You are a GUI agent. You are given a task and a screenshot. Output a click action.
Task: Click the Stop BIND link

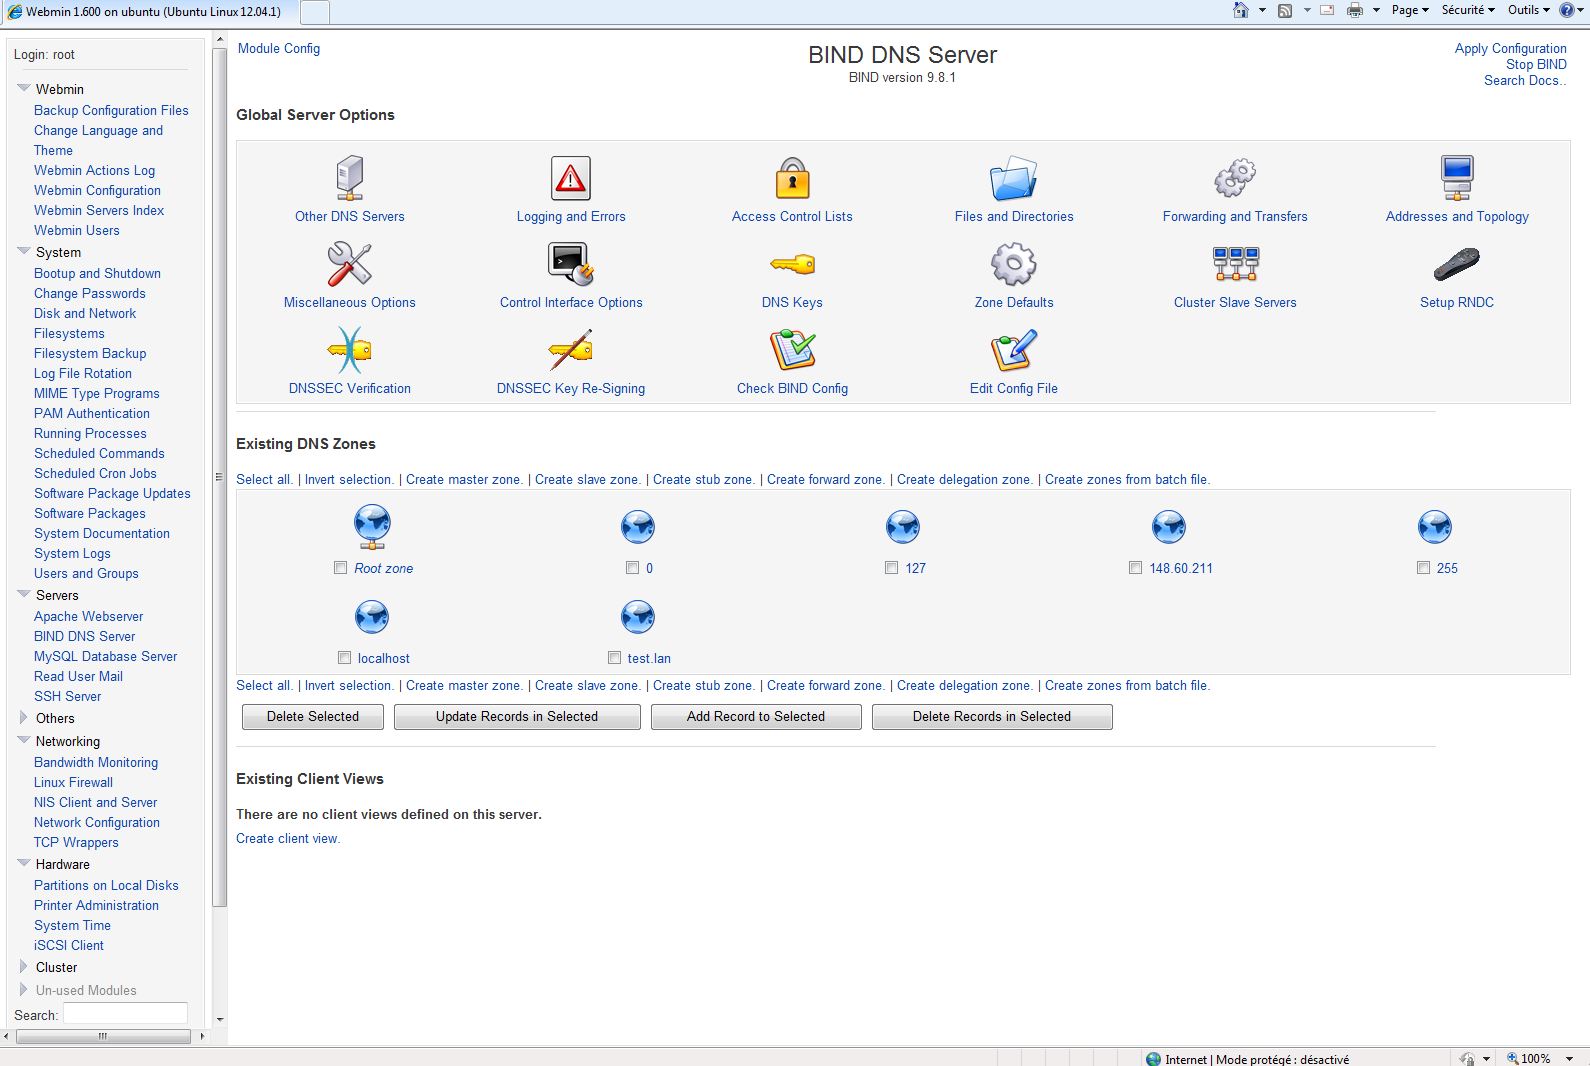1536,64
